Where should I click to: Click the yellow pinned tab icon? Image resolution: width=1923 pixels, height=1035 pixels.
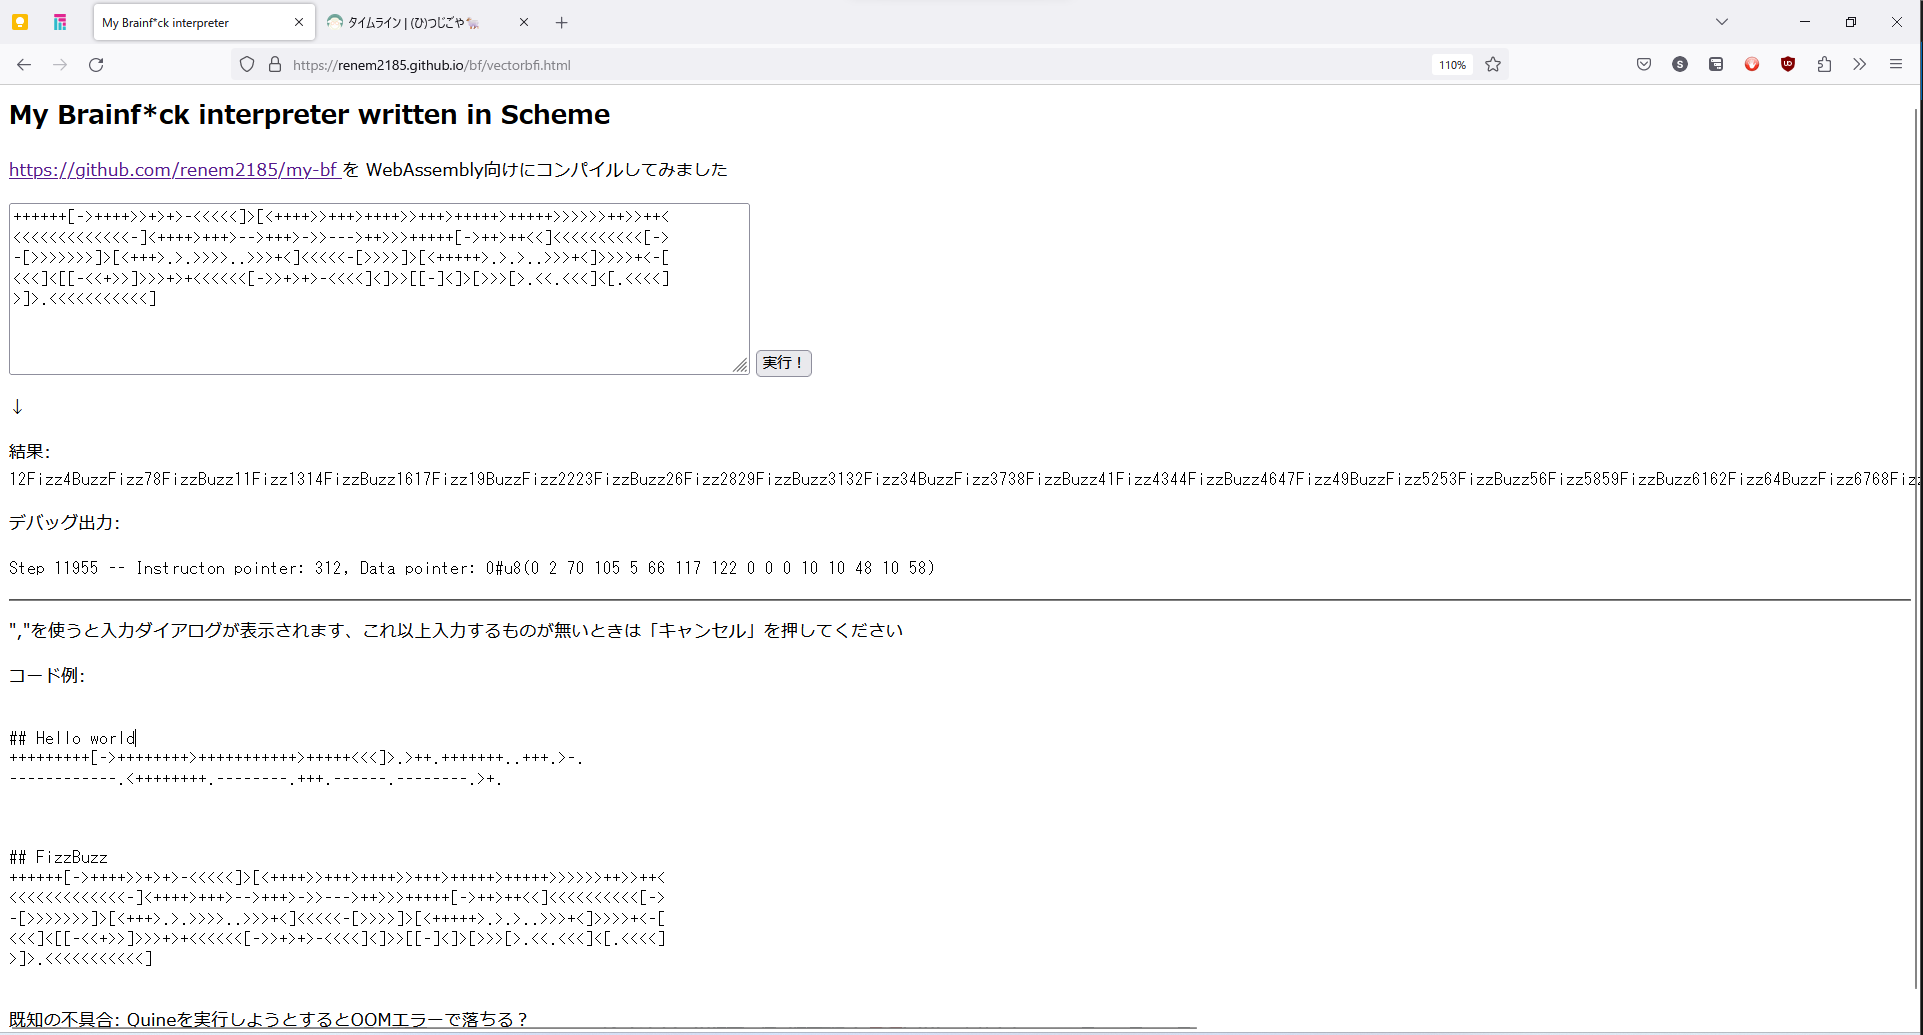pos(20,22)
